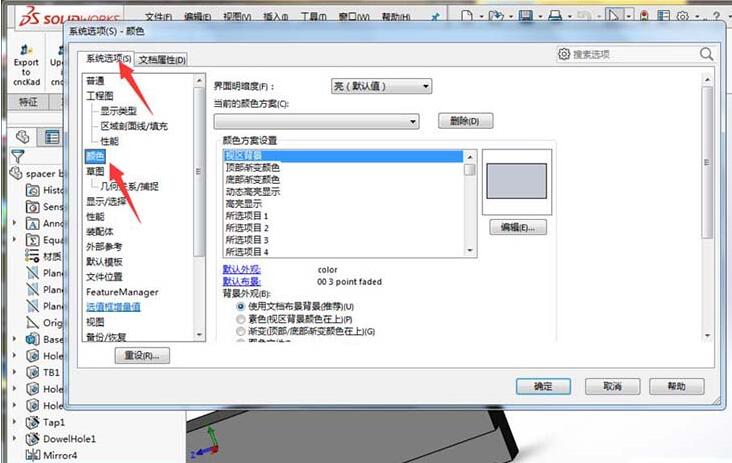
Task: Select the 材质 material item in feature tree
Action: point(43,256)
